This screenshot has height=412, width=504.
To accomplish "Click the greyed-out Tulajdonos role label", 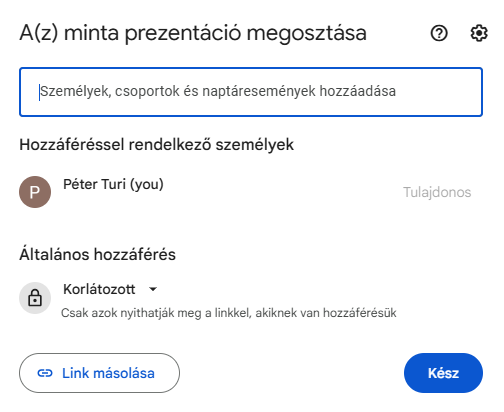I will click(437, 192).
